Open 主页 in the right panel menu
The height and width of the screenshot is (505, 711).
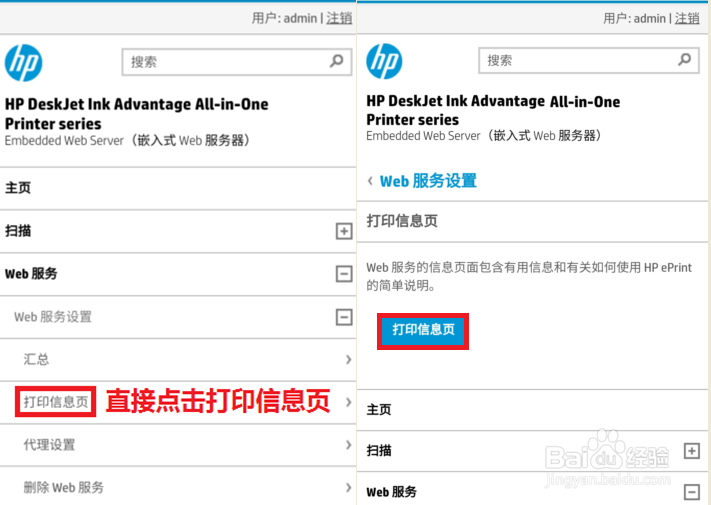coord(532,410)
